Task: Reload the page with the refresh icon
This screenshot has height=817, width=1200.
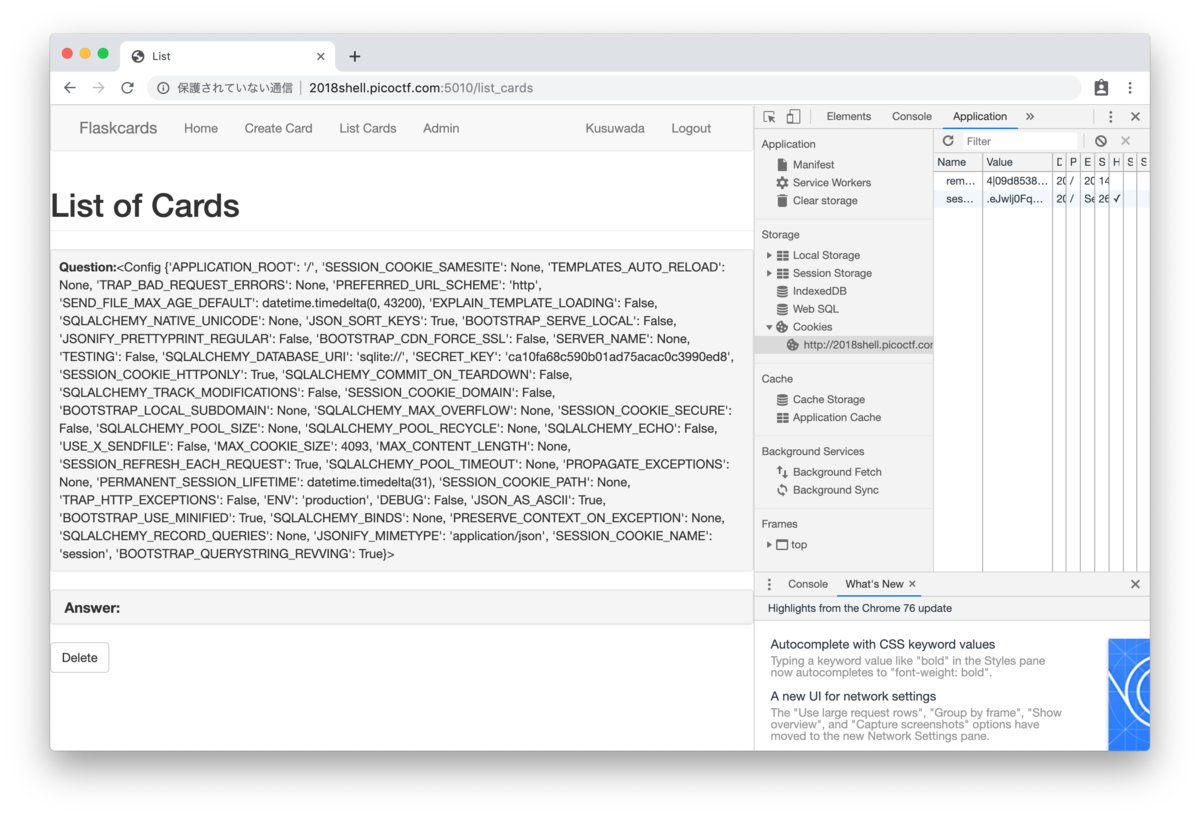Action: (127, 88)
